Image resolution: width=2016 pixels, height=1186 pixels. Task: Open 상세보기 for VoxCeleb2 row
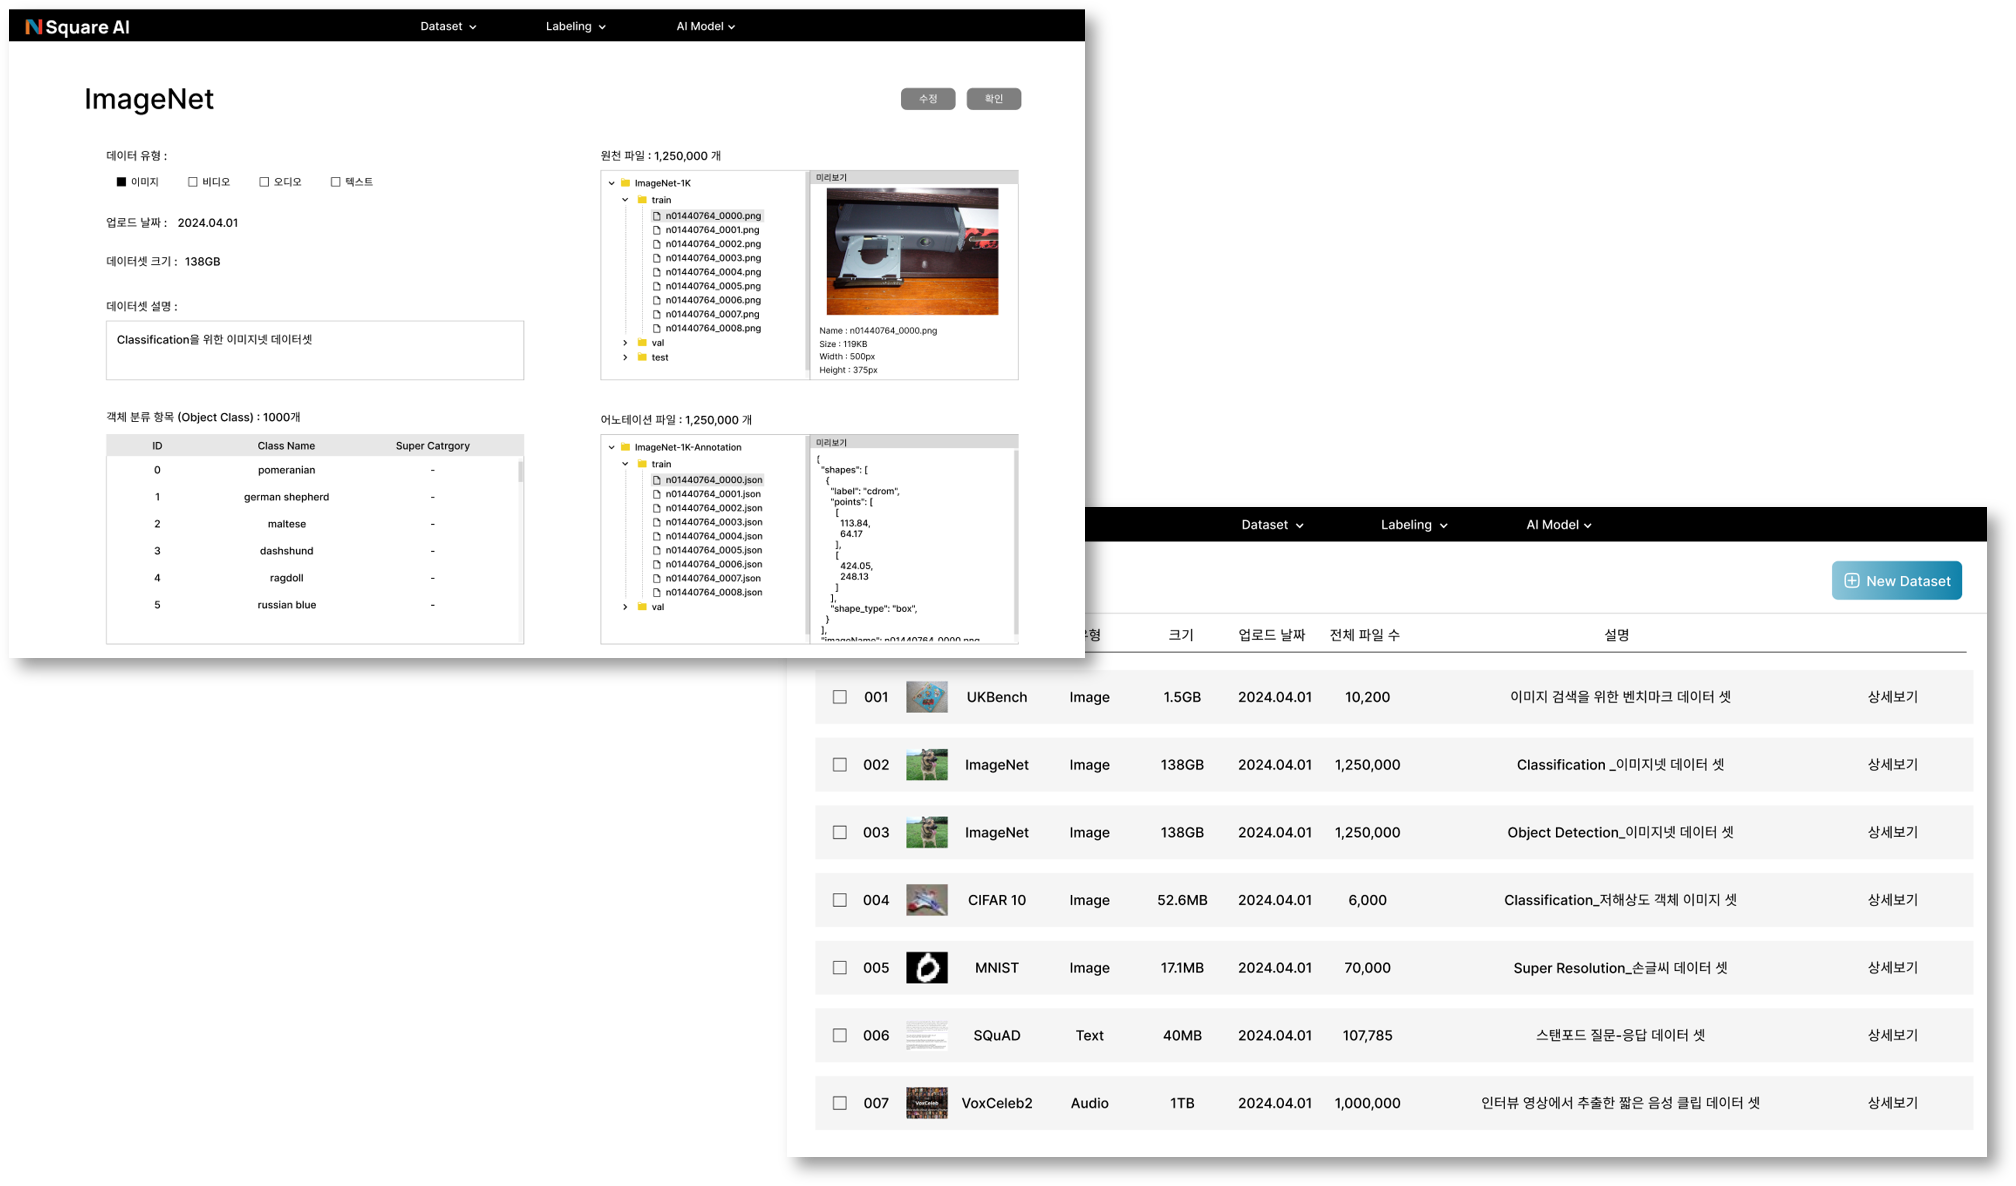click(x=1893, y=1103)
